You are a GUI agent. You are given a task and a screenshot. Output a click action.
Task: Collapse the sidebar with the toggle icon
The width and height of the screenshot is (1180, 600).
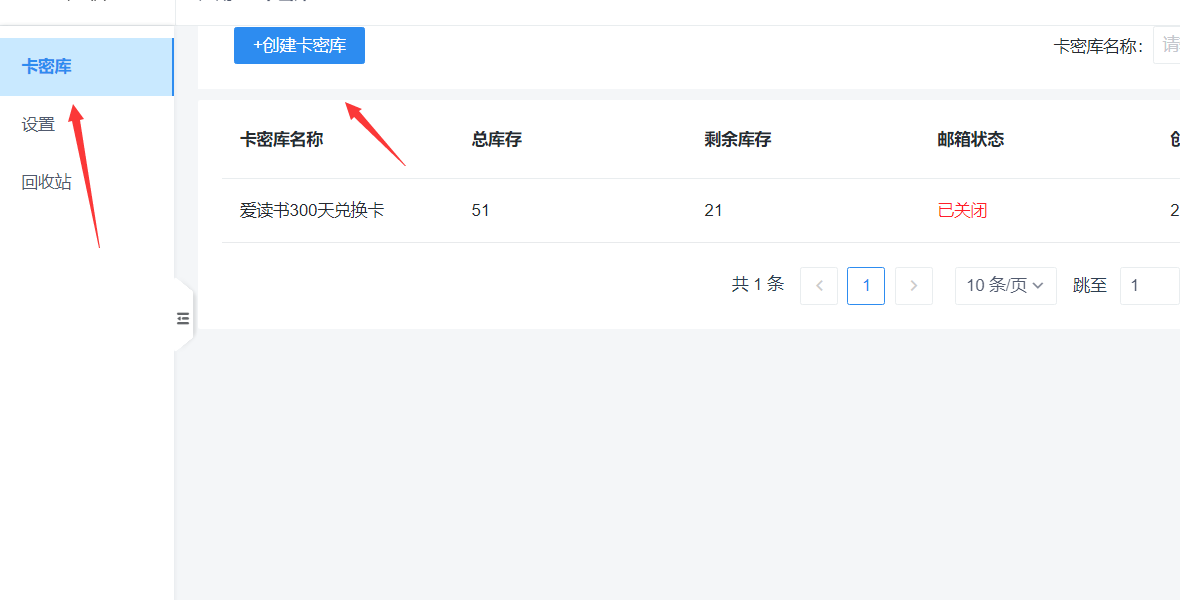[183, 318]
